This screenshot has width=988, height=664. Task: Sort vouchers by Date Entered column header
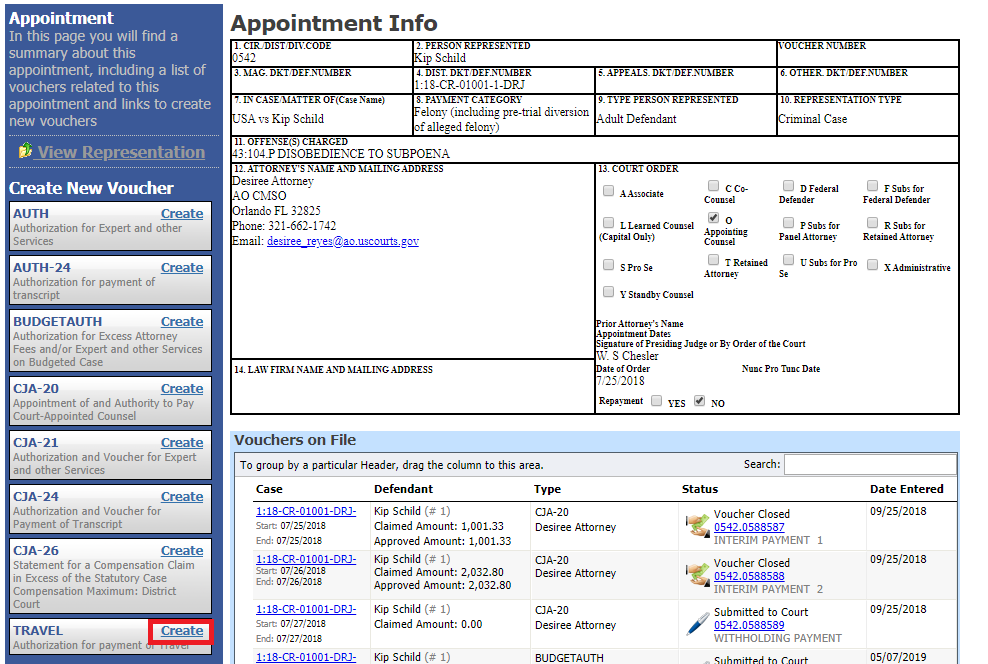(x=906, y=489)
